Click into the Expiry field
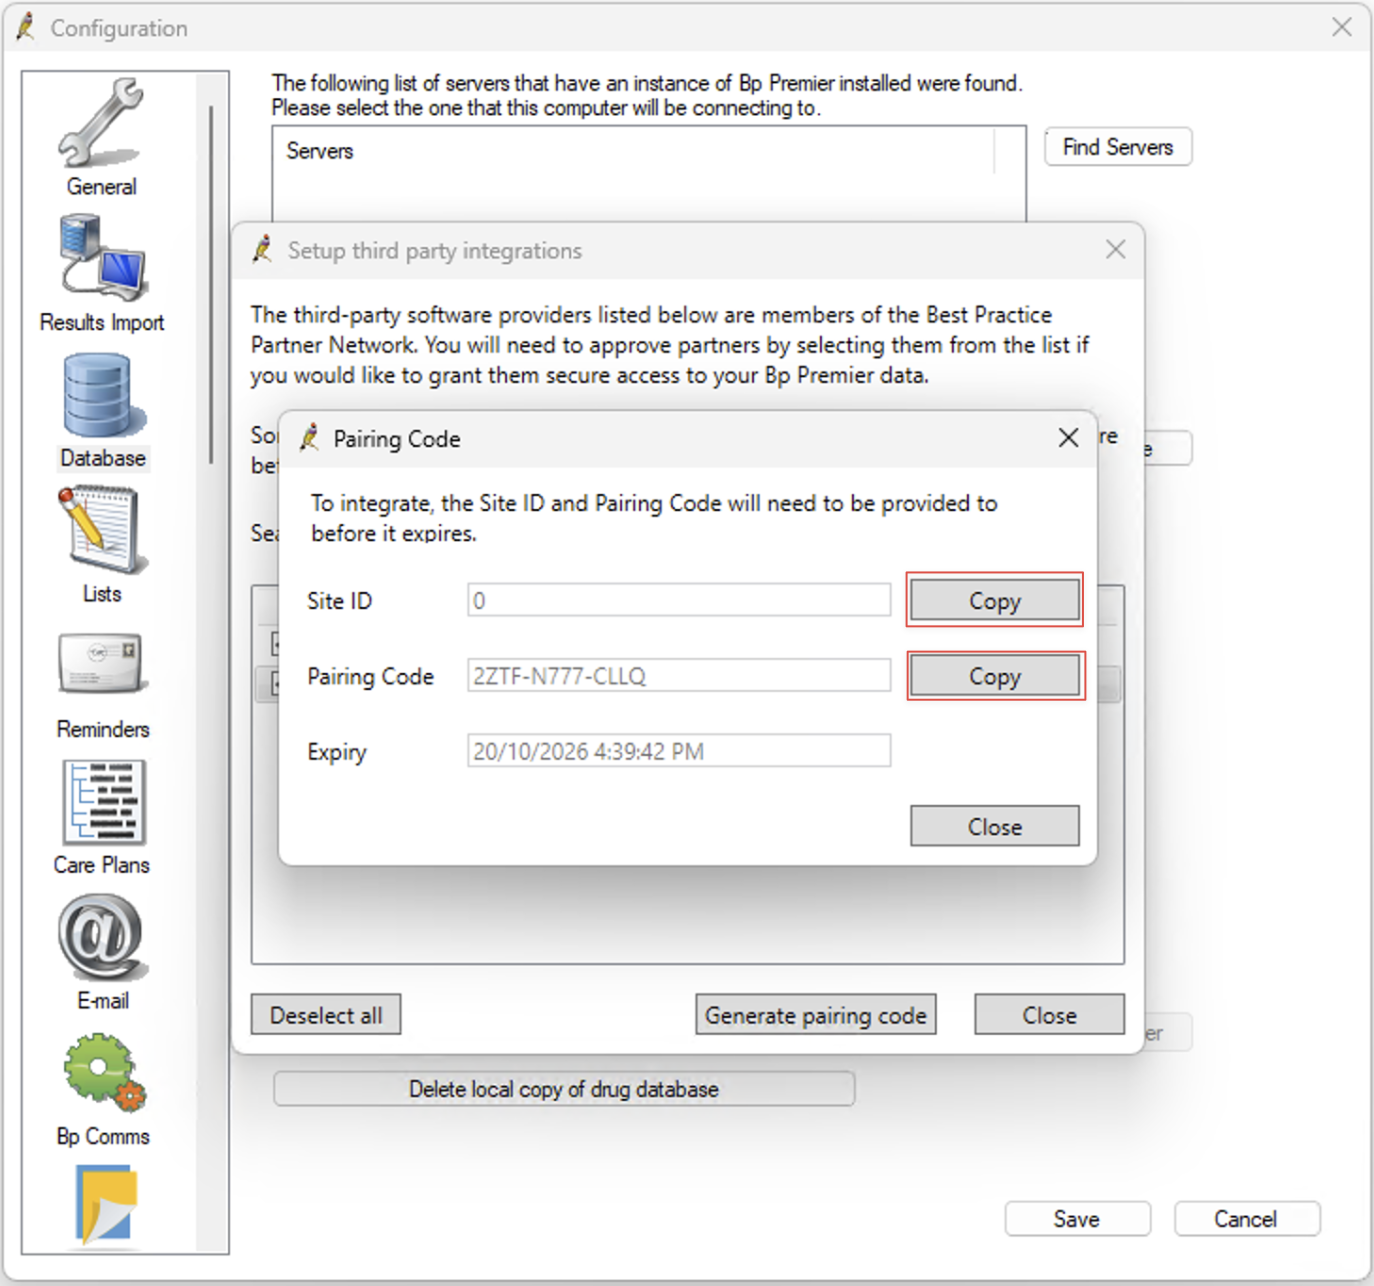Screen dimensions: 1374x1286 679,751
